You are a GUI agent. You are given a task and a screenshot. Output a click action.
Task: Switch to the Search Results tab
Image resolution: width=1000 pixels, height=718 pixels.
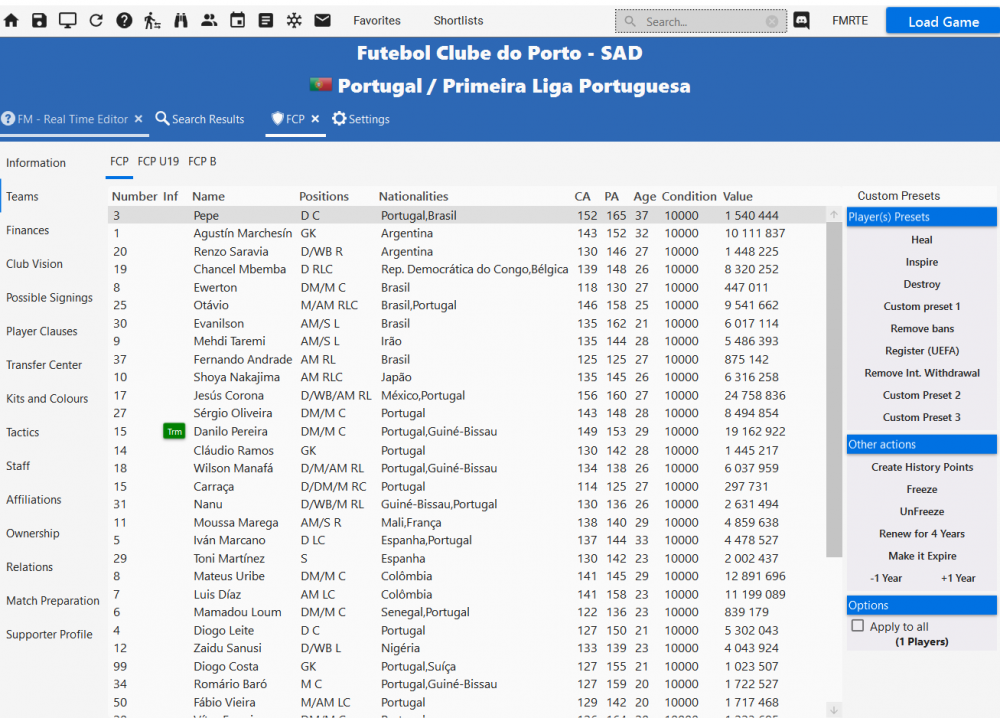point(200,119)
